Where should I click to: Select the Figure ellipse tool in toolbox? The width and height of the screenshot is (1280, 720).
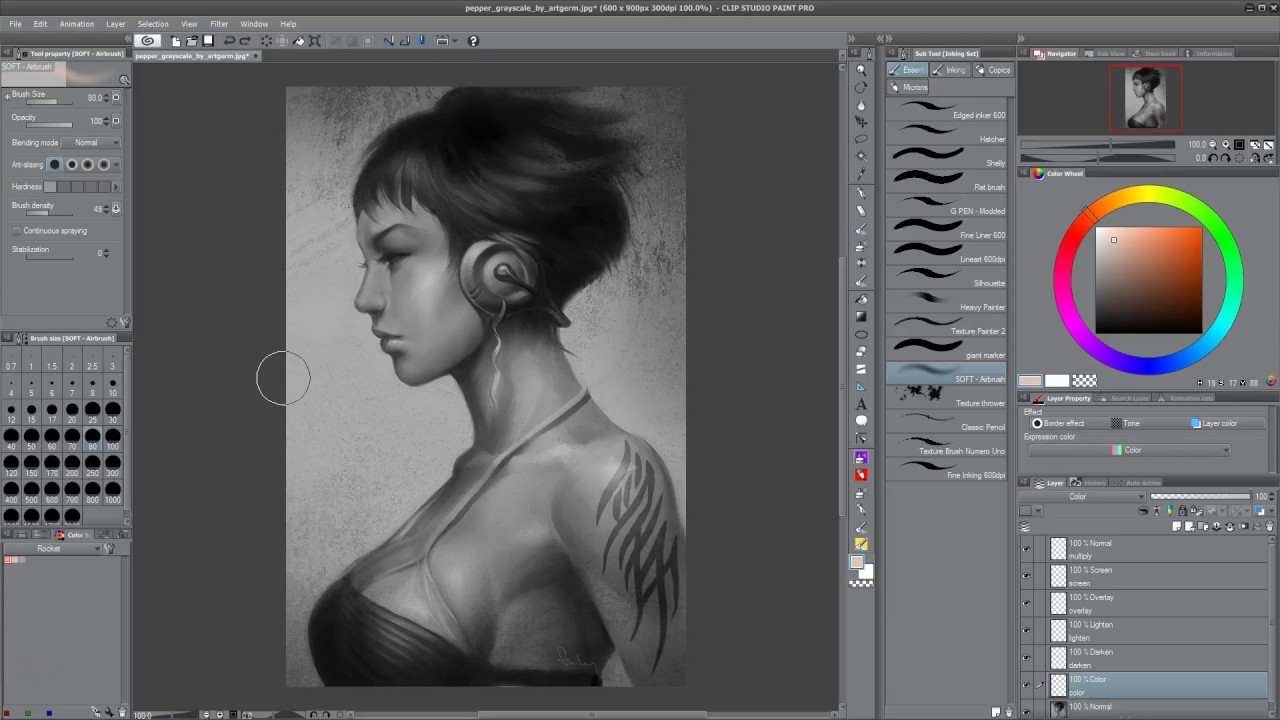pos(861,334)
